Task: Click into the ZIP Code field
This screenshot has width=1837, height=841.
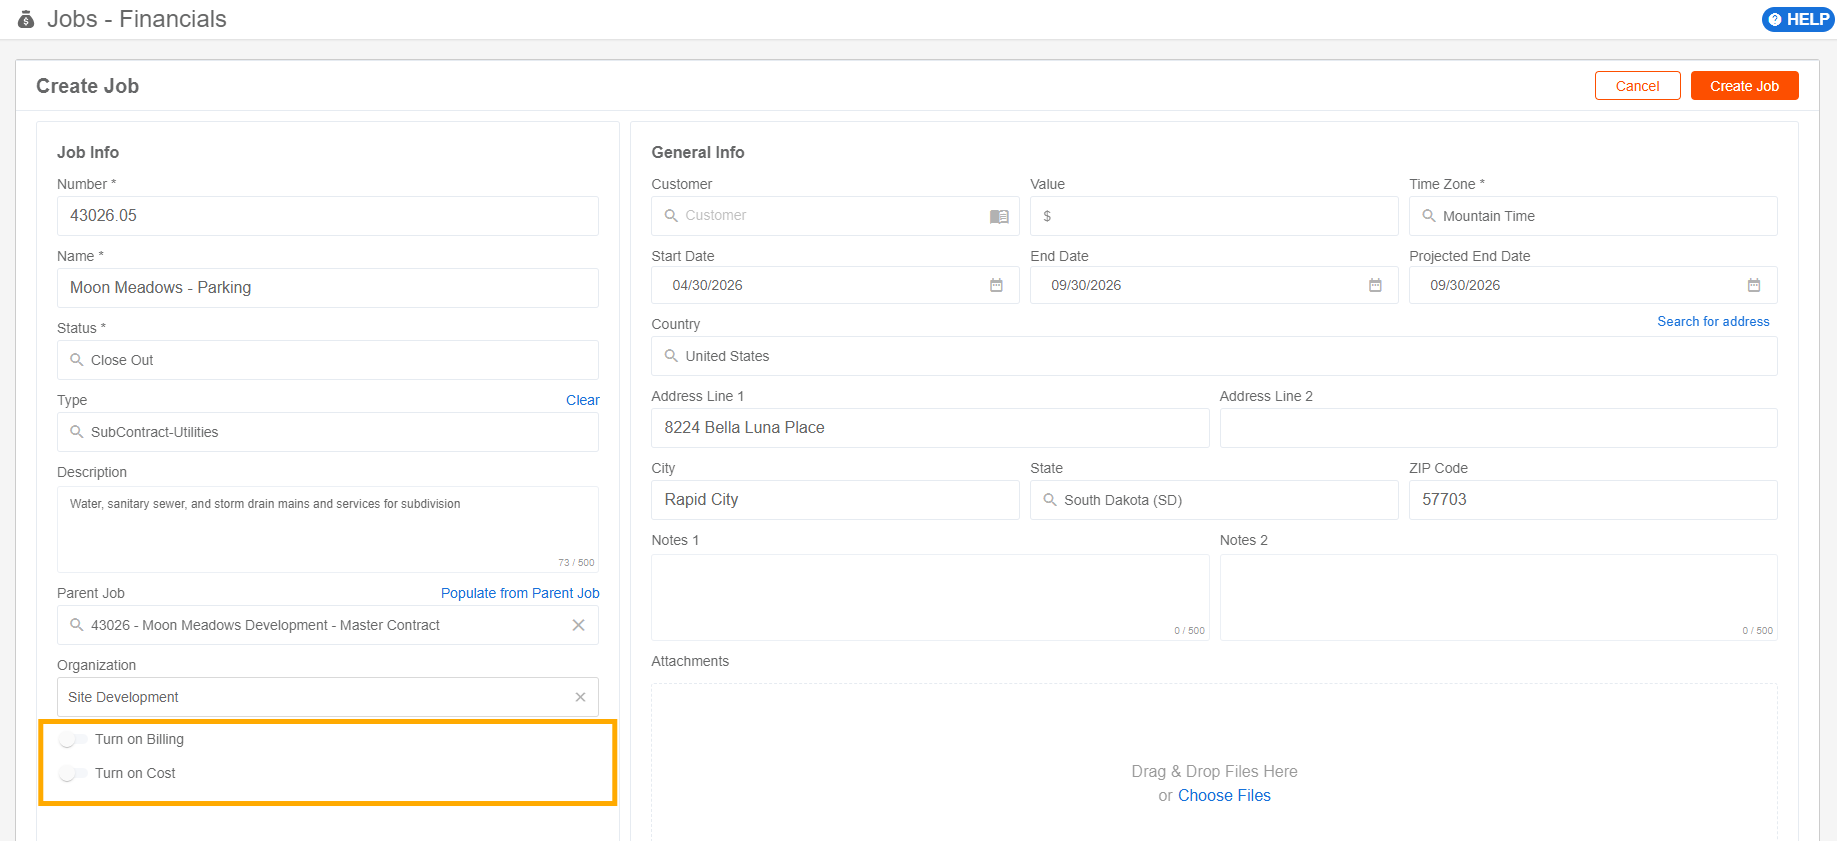Action: [x=1593, y=500]
